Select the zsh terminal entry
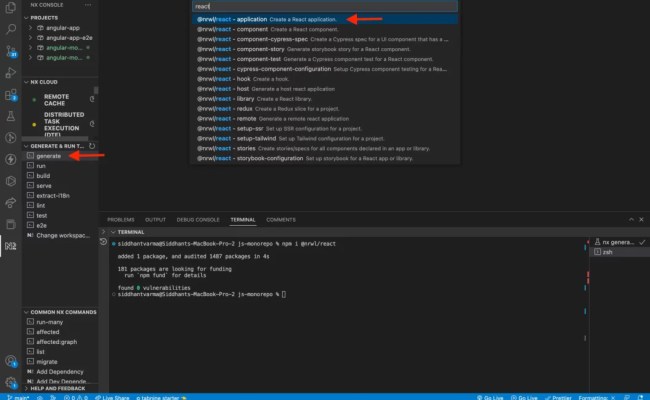The width and height of the screenshot is (650, 400). click(619, 252)
